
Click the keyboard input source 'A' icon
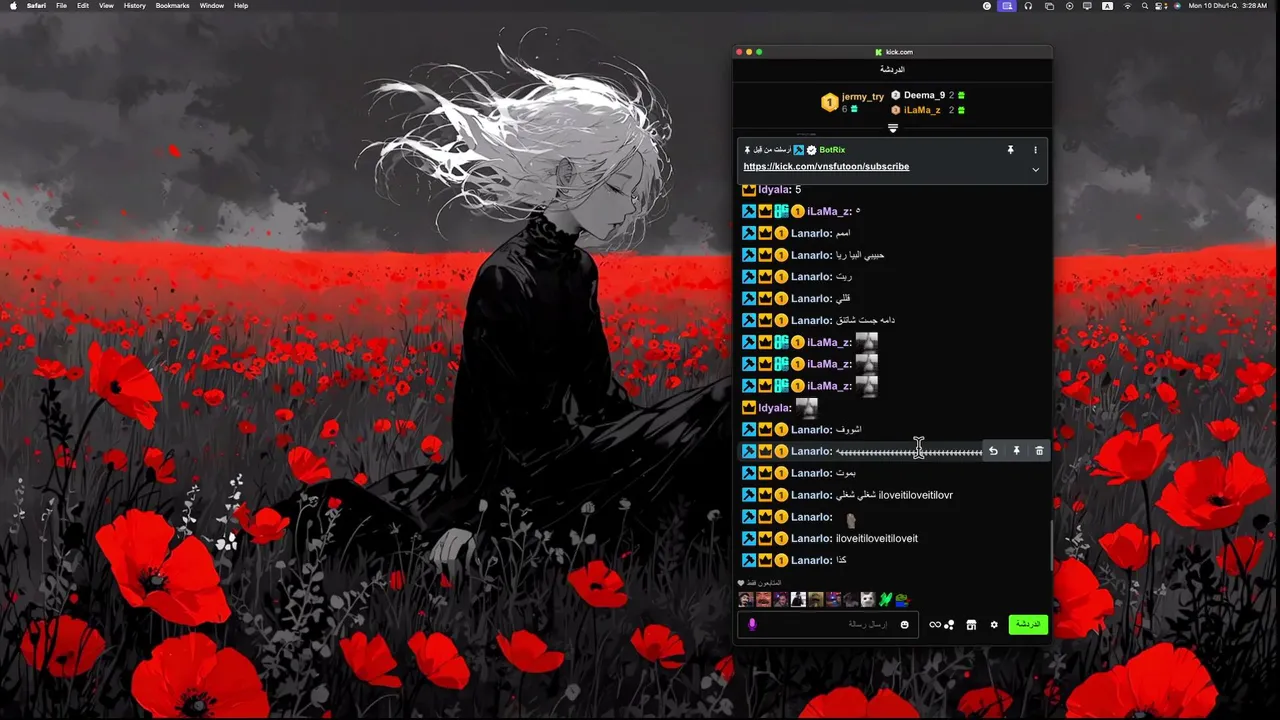(x=1107, y=6)
